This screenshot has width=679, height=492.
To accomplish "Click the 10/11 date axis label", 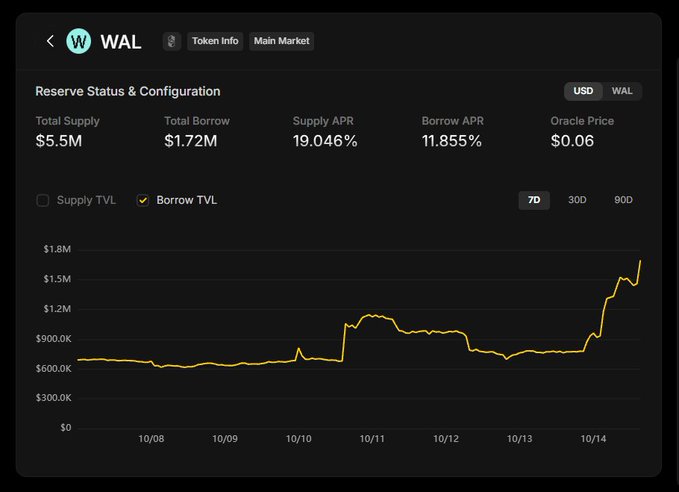I will (x=372, y=439).
